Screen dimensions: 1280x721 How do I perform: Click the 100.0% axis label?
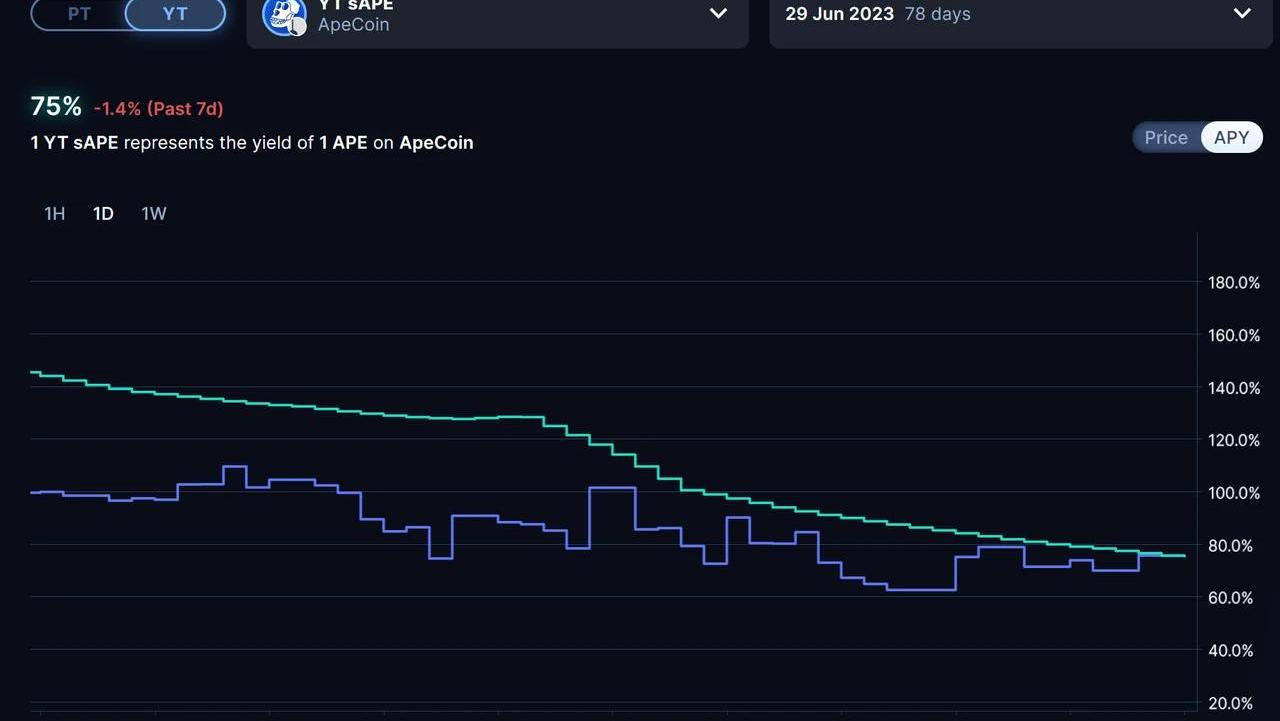click(1234, 493)
